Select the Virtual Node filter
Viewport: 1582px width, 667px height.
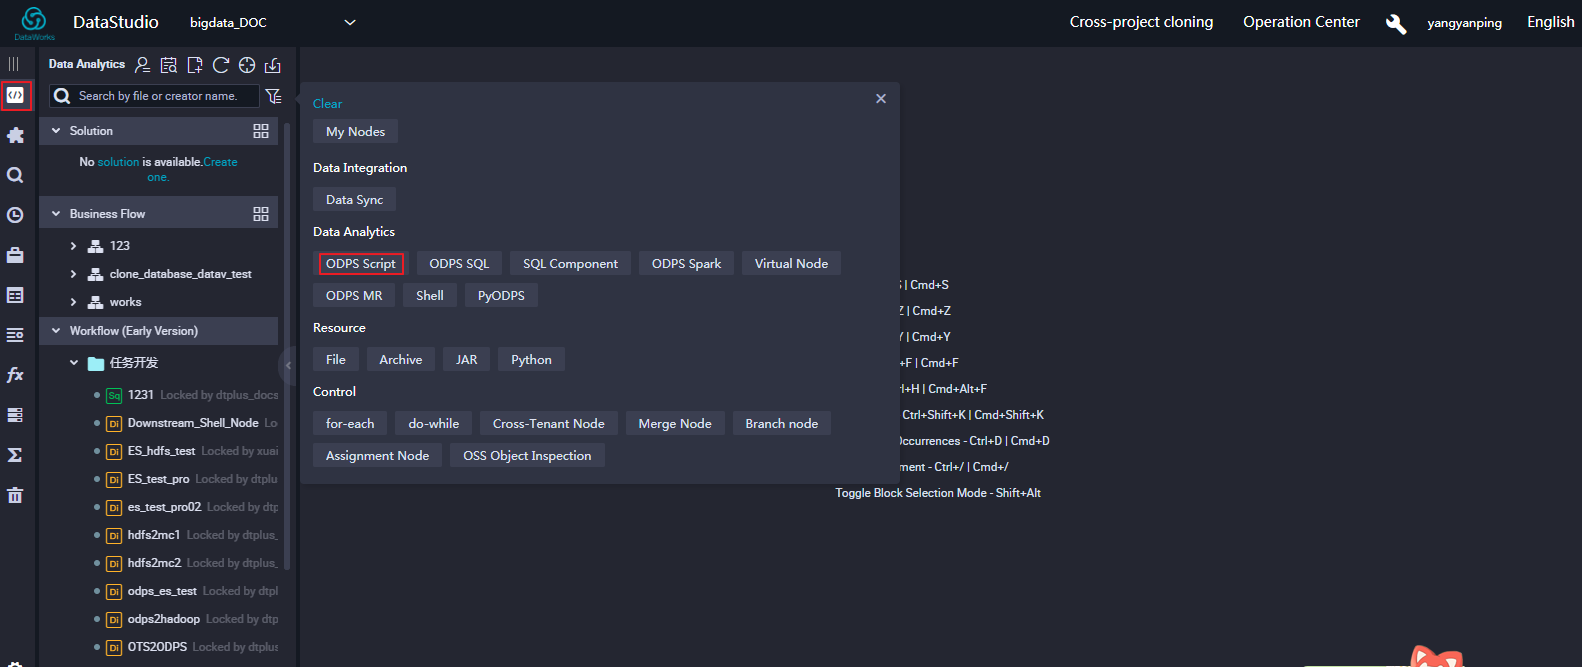pyautogui.click(x=791, y=264)
